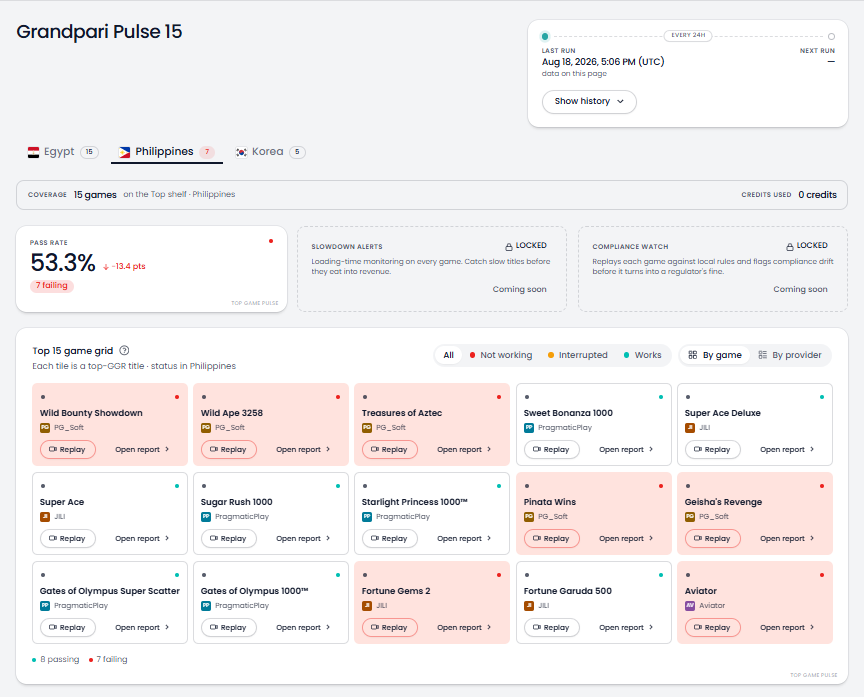The image size is (864, 697).
Task: Filter grid by Not working status
Action: click(x=500, y=355)
